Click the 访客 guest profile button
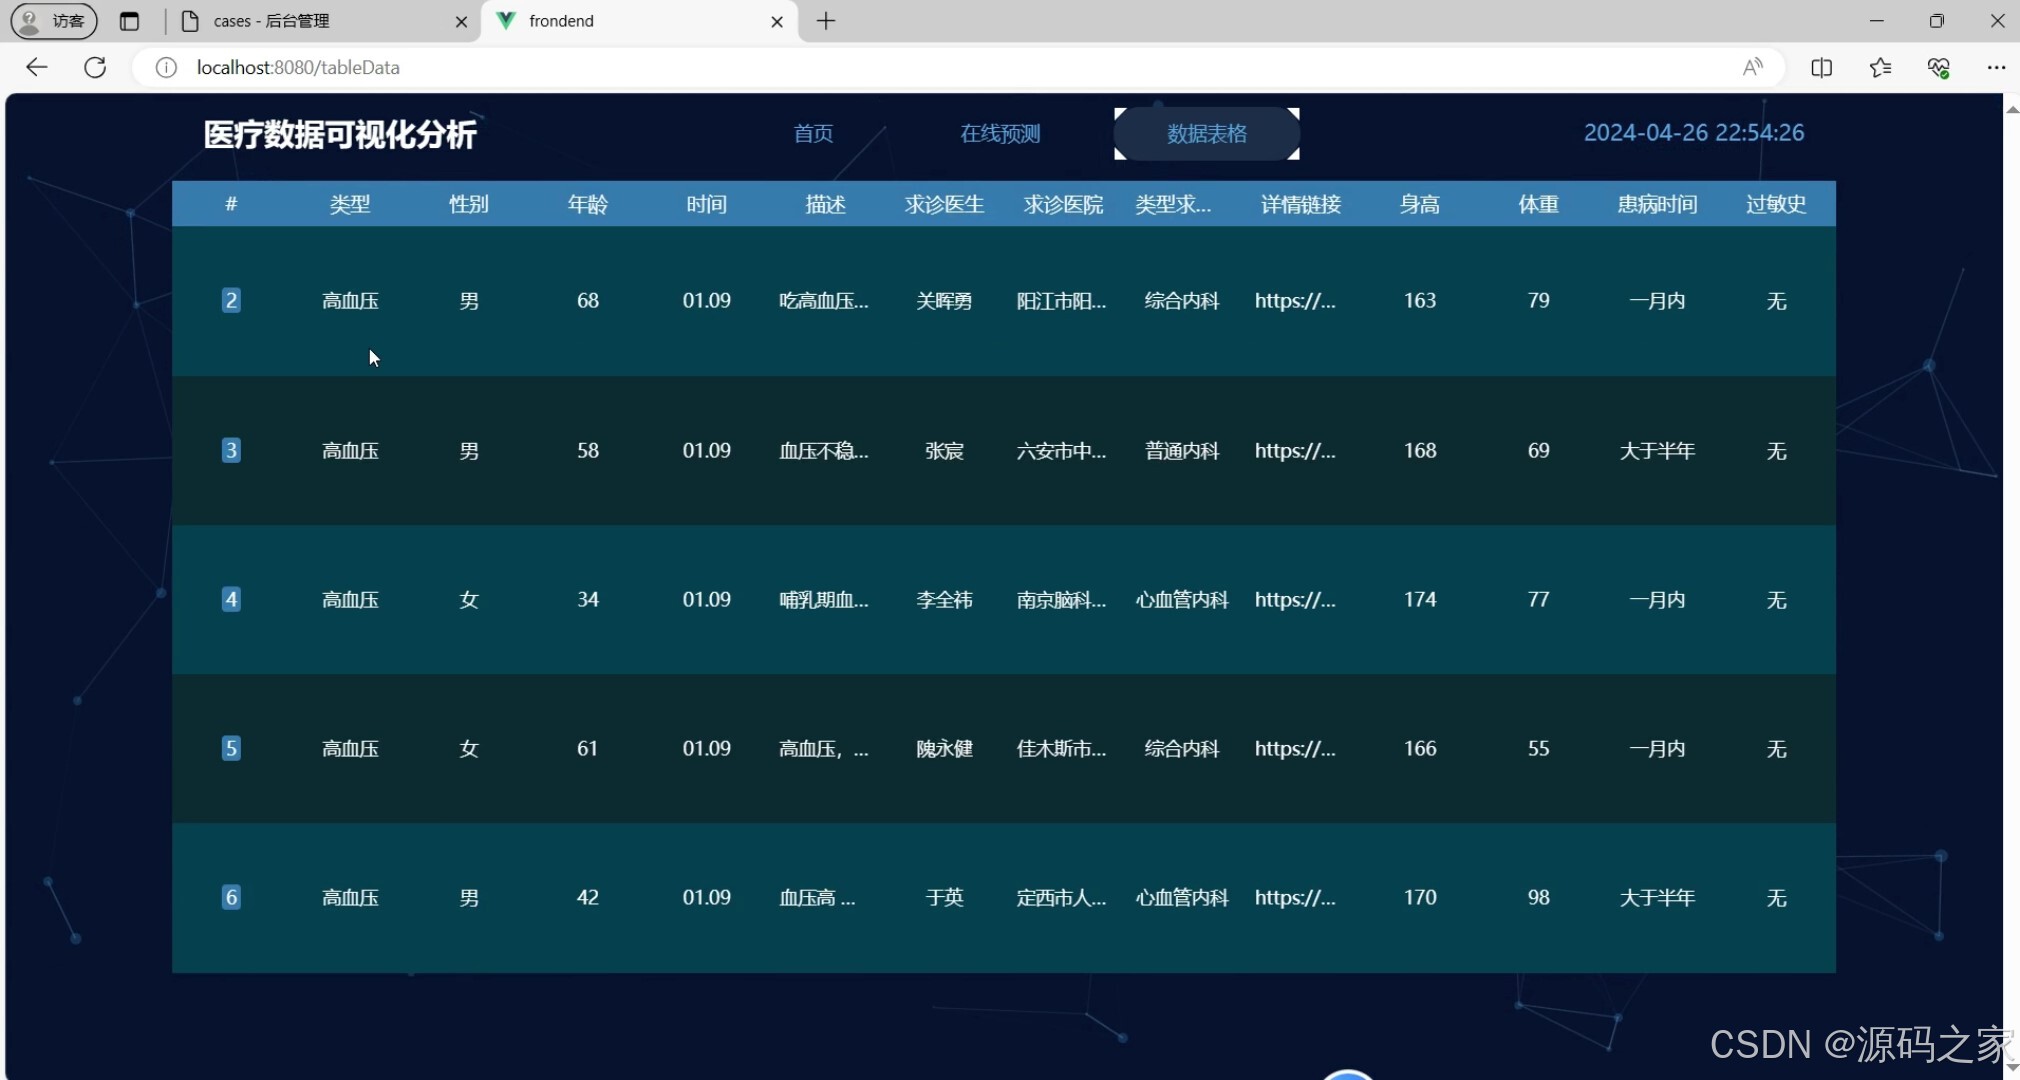Image resolution: width=2020 pixels, height=1080 pixels. pos(54,21)
